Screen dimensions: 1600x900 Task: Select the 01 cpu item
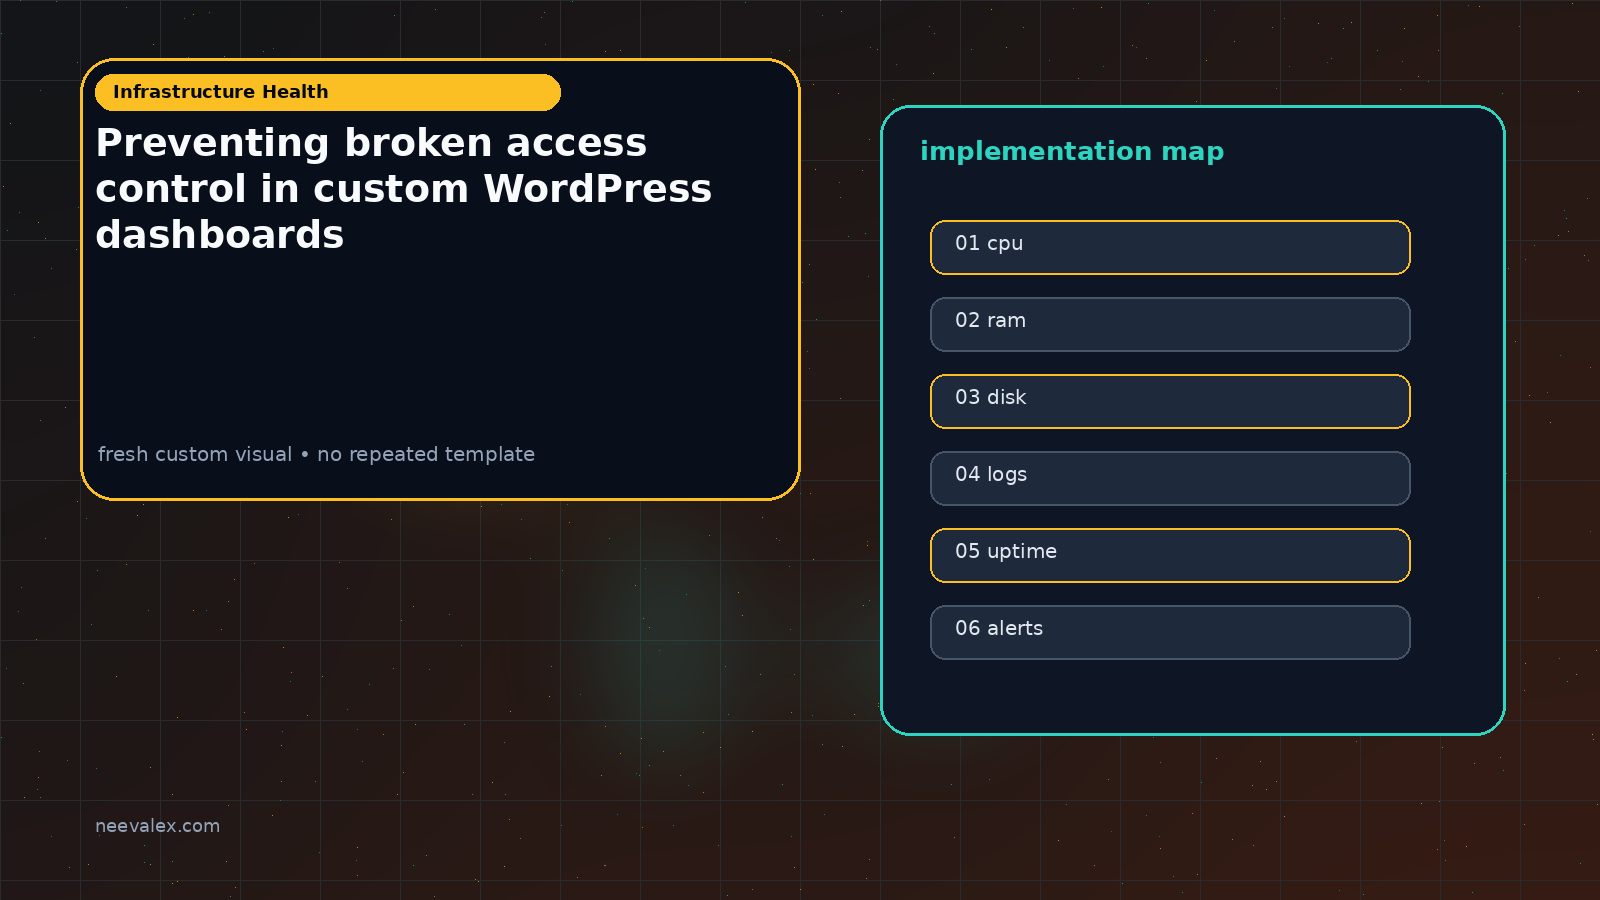click(1170, 247)
